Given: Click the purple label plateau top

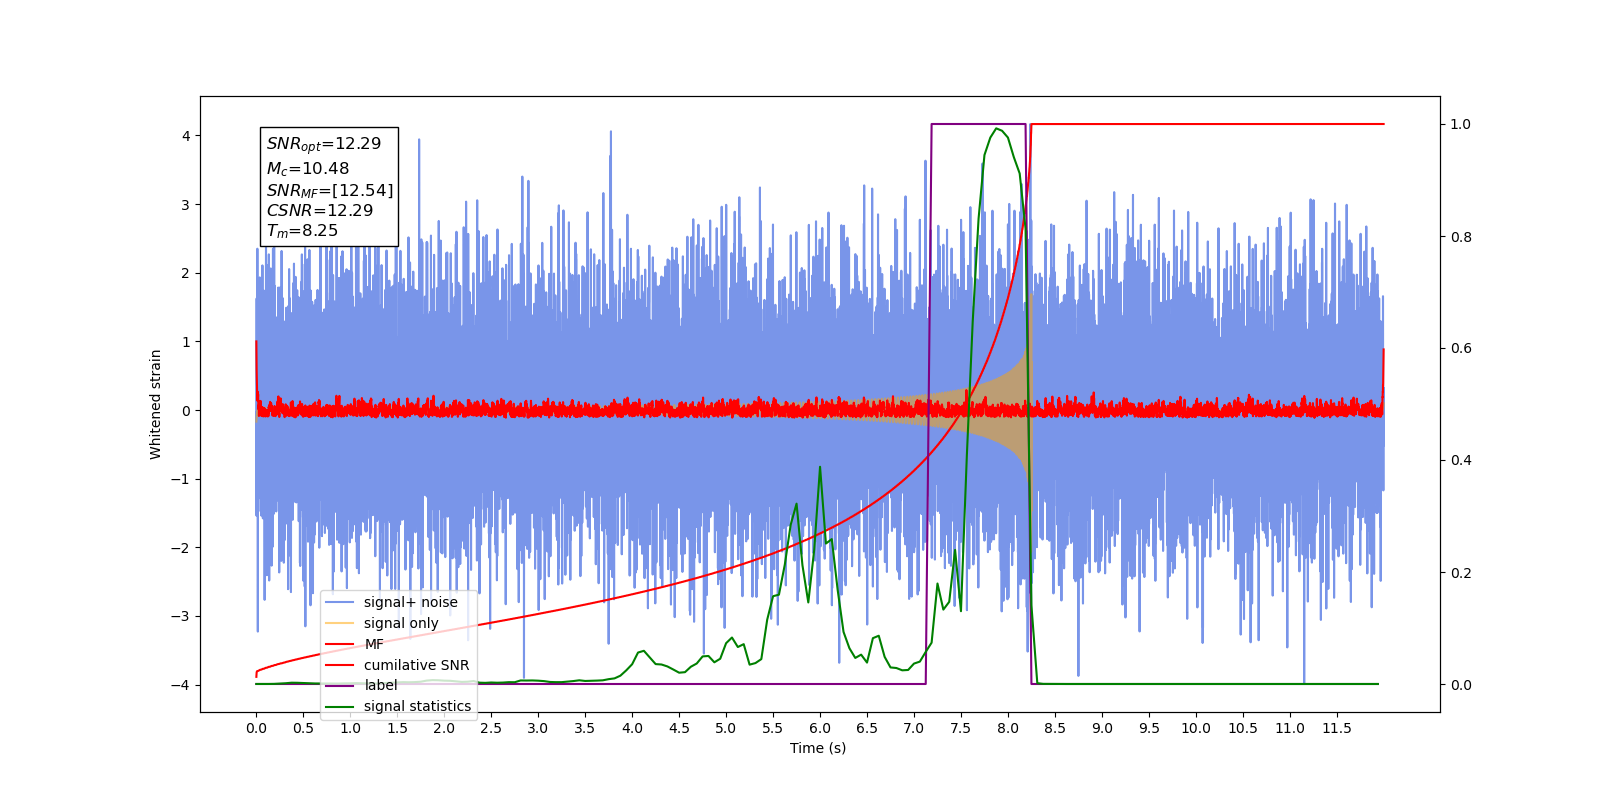Looking at the screenshot, I should (978, 124).
